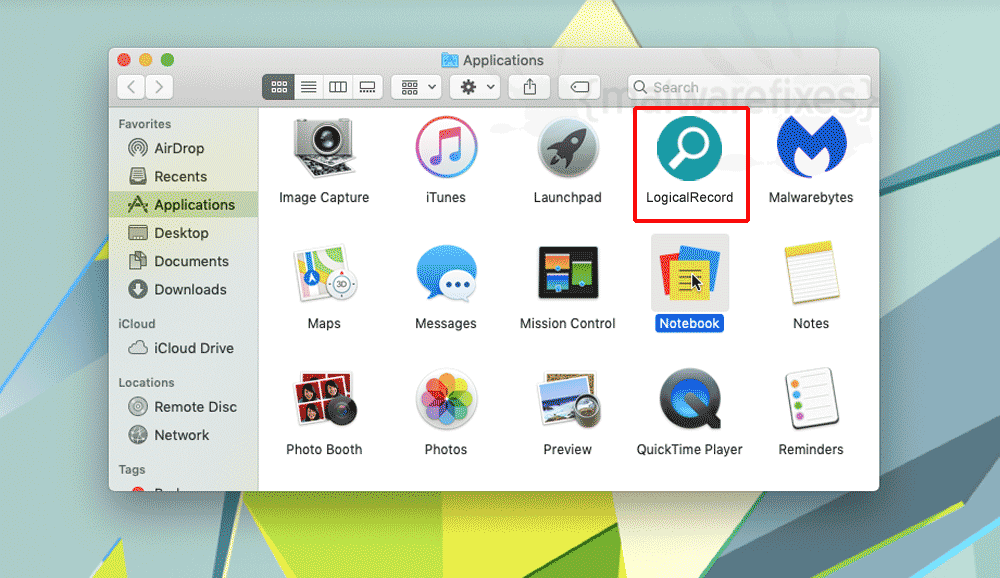Image resolution: width=1000 pixels, height=578 pixels.
Task: Click the "QuickTime Player" name label
Action: 689,450
